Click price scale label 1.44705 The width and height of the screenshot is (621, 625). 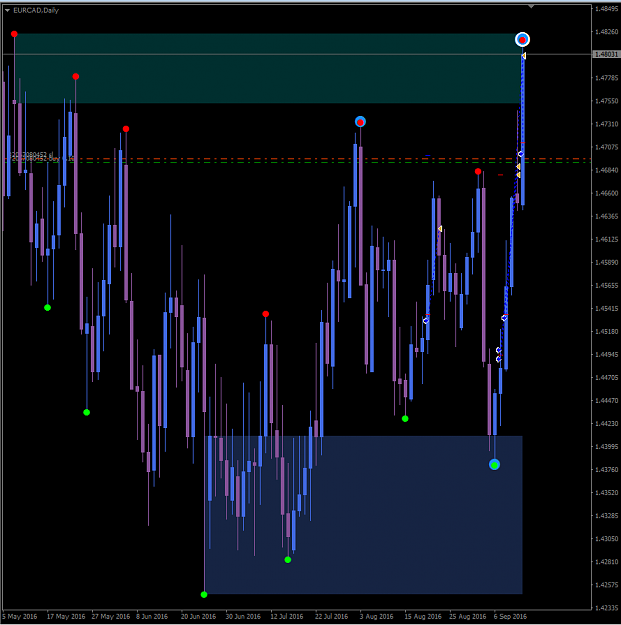pos(606,377)
